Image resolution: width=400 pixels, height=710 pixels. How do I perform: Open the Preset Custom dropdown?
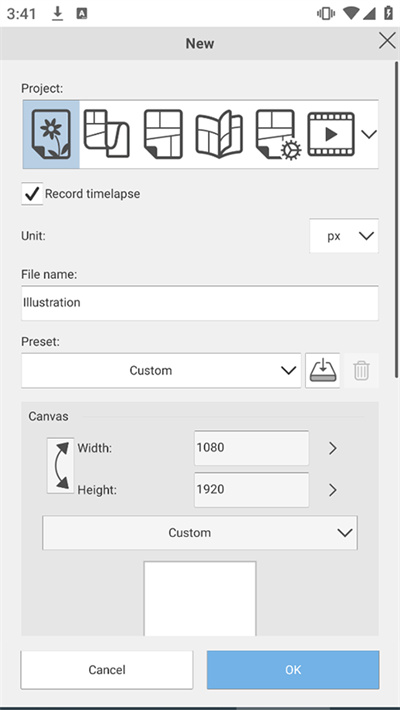[x=161, y=371]
